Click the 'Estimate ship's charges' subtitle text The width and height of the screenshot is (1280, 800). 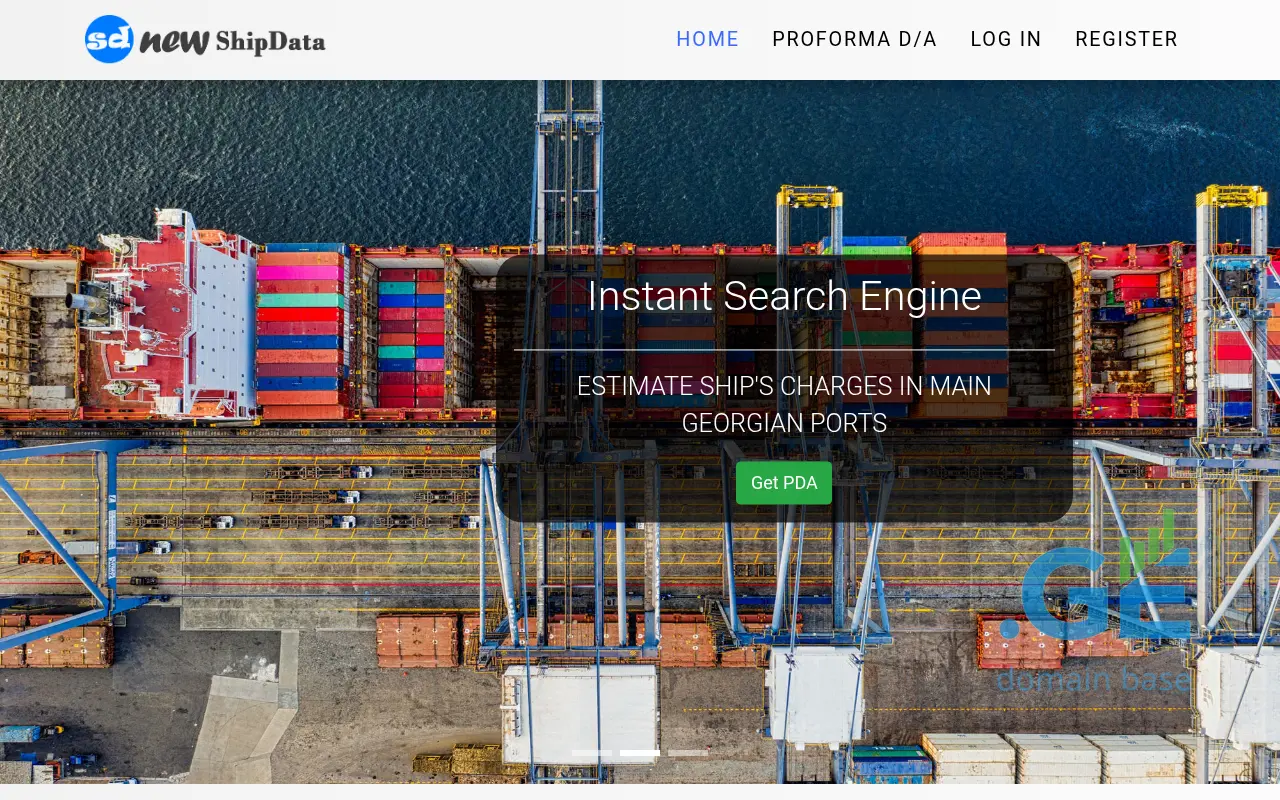[784, 404]
